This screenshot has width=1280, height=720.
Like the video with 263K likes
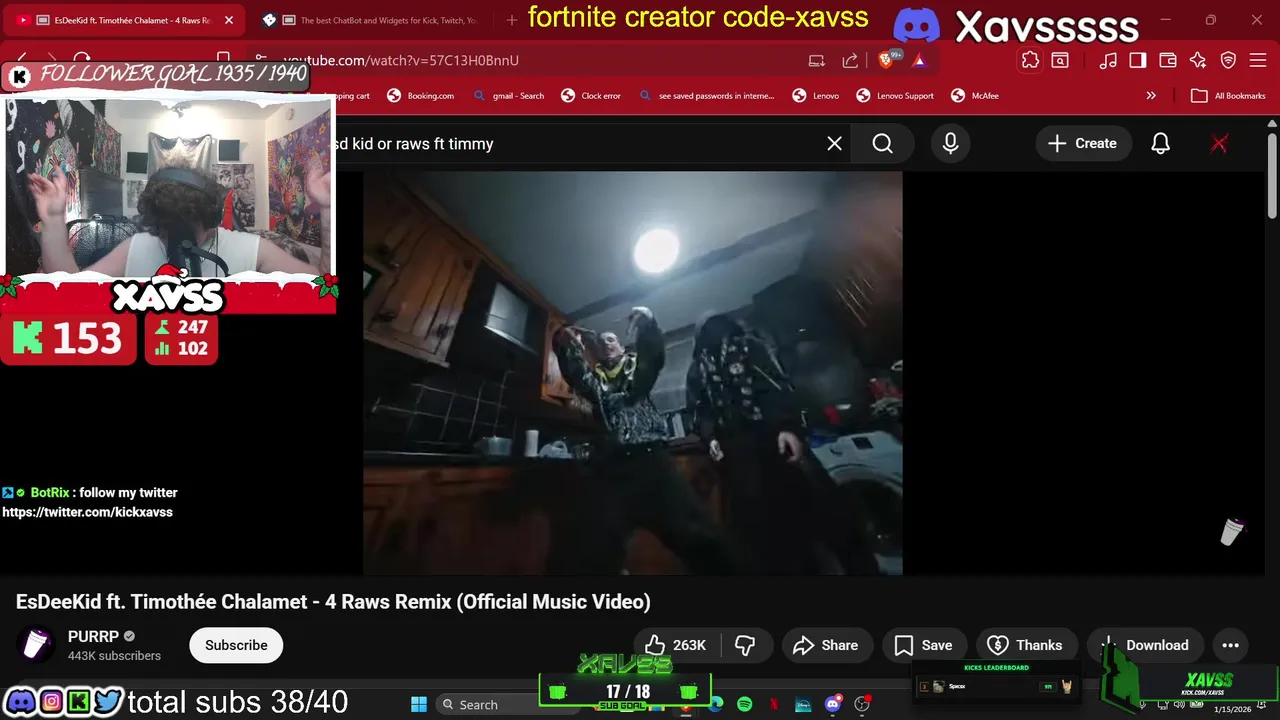676,645
